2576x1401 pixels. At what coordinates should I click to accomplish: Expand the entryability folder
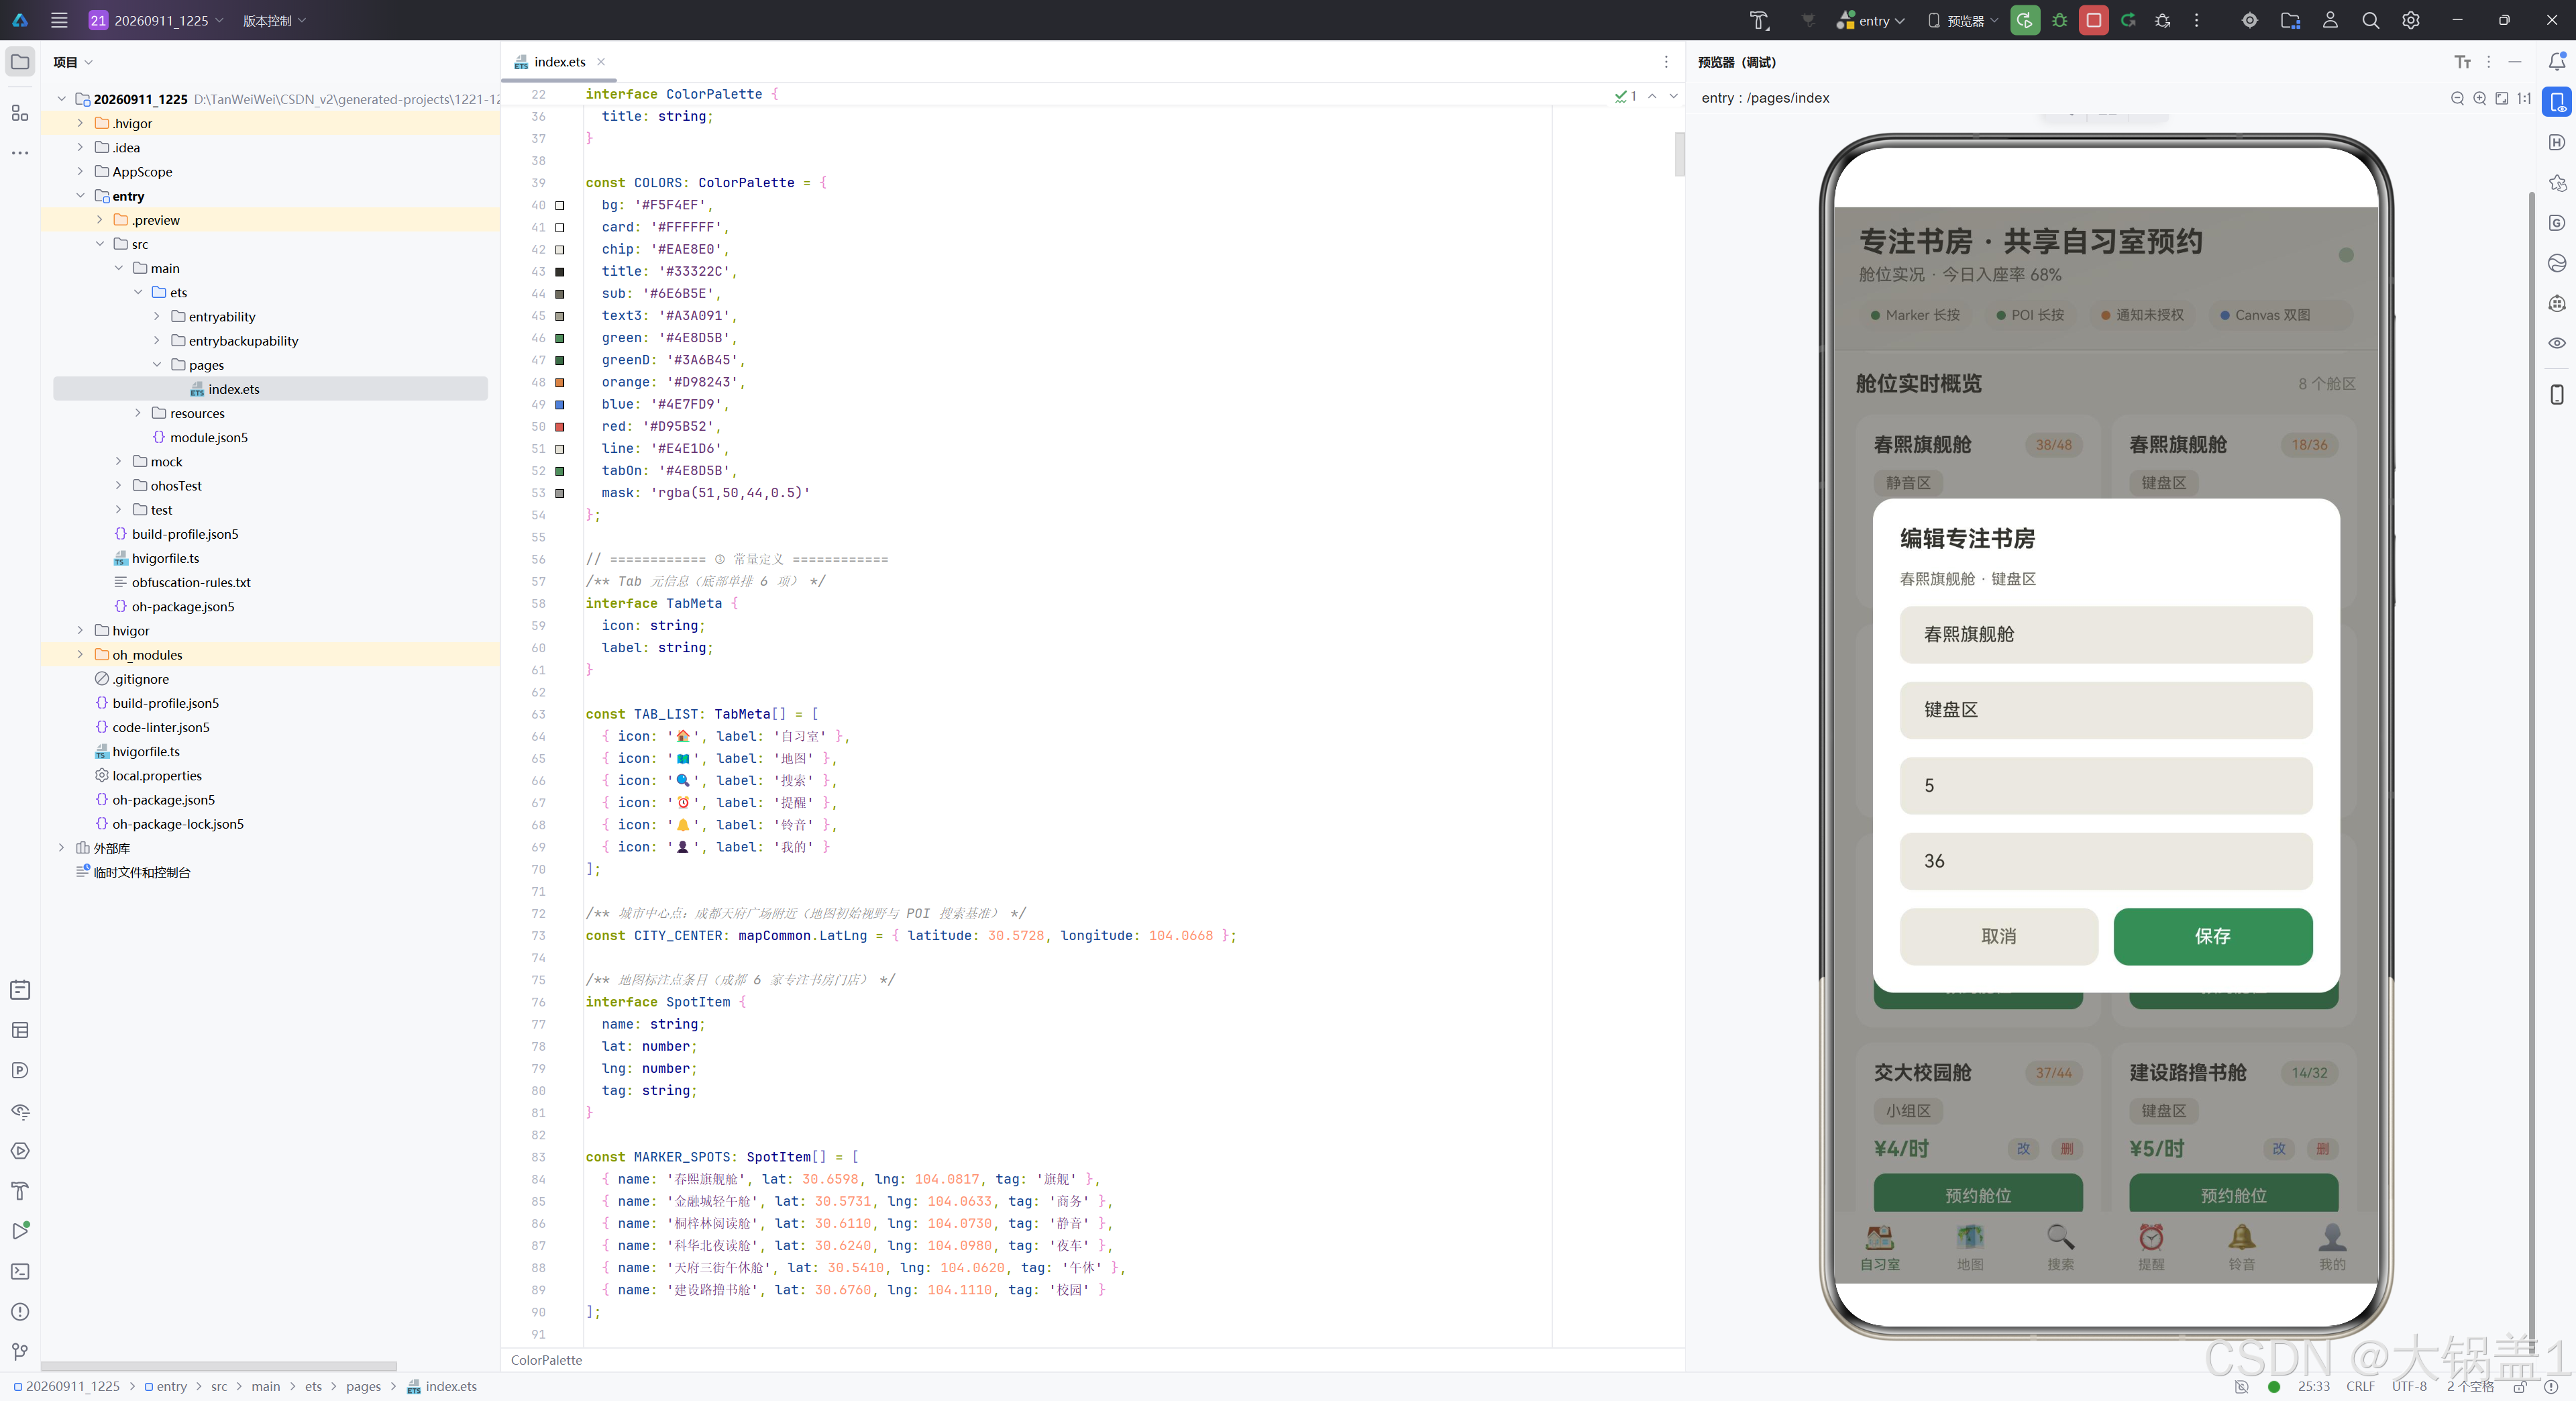pyautogui.click(x=157, y=316)
